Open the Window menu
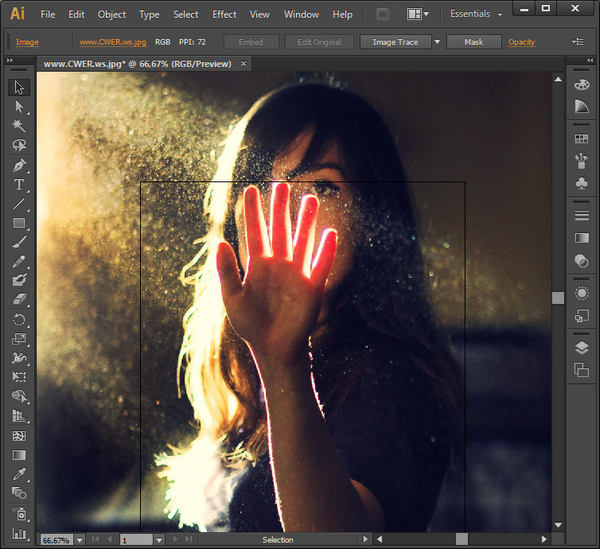Screen dimensions: 600x549 pos(301,15)
